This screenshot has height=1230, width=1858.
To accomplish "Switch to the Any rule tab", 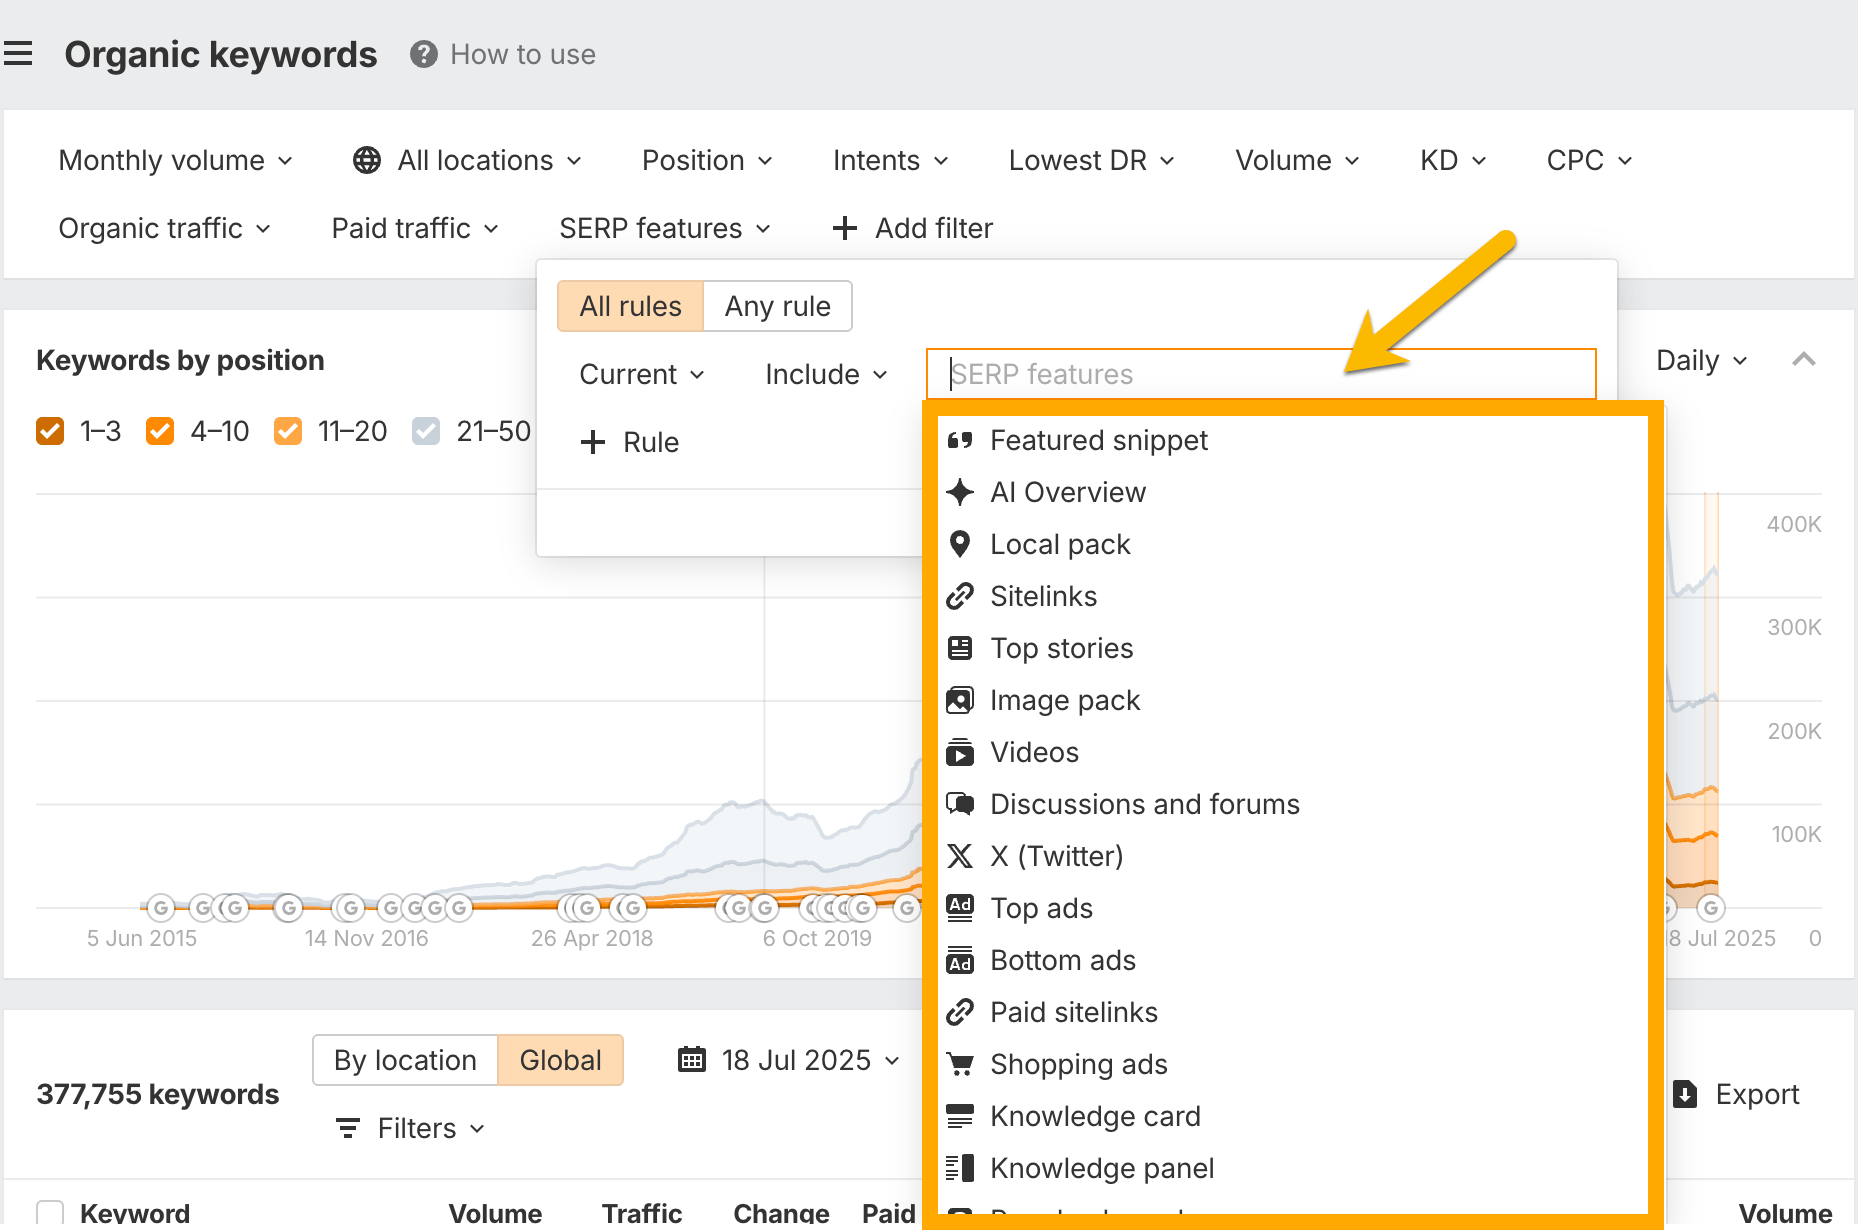I will [x=778, y=306].
